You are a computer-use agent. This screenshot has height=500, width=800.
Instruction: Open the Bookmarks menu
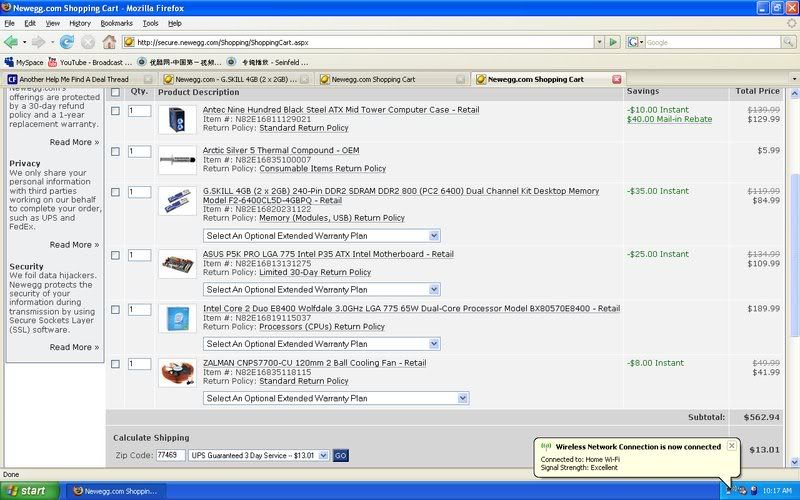click(116, 22)
